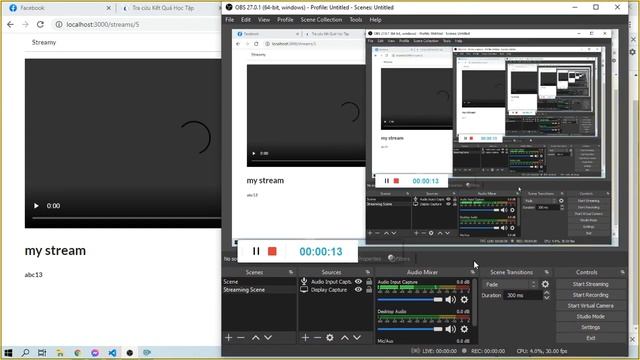Hide Audio Input Capture source eye
This screenshot has width=640, height=360.
coord(358,282)
